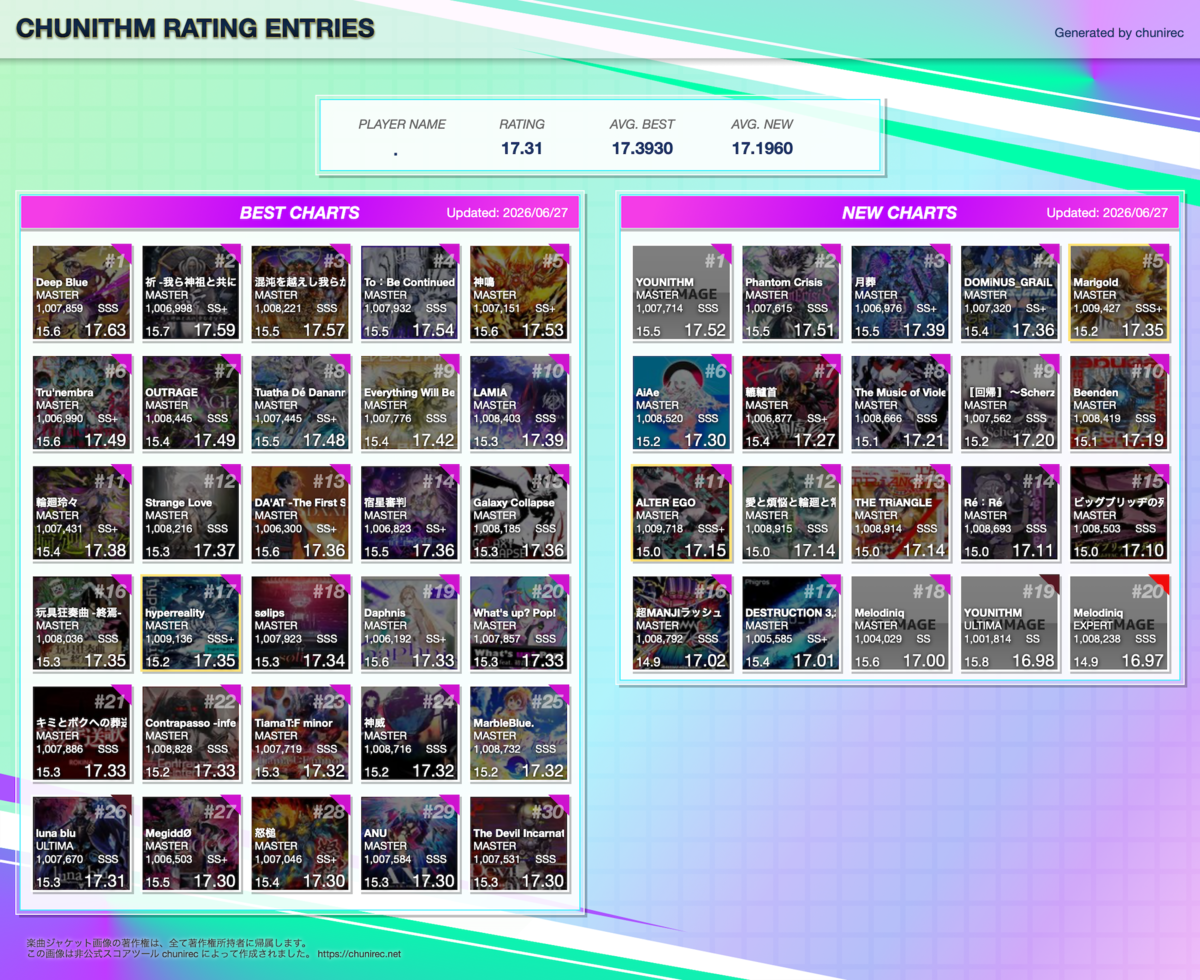The height and width of the screenshot is (980, 1200).
Task: Click the rating value 17.31
Action: coord(522,149)
